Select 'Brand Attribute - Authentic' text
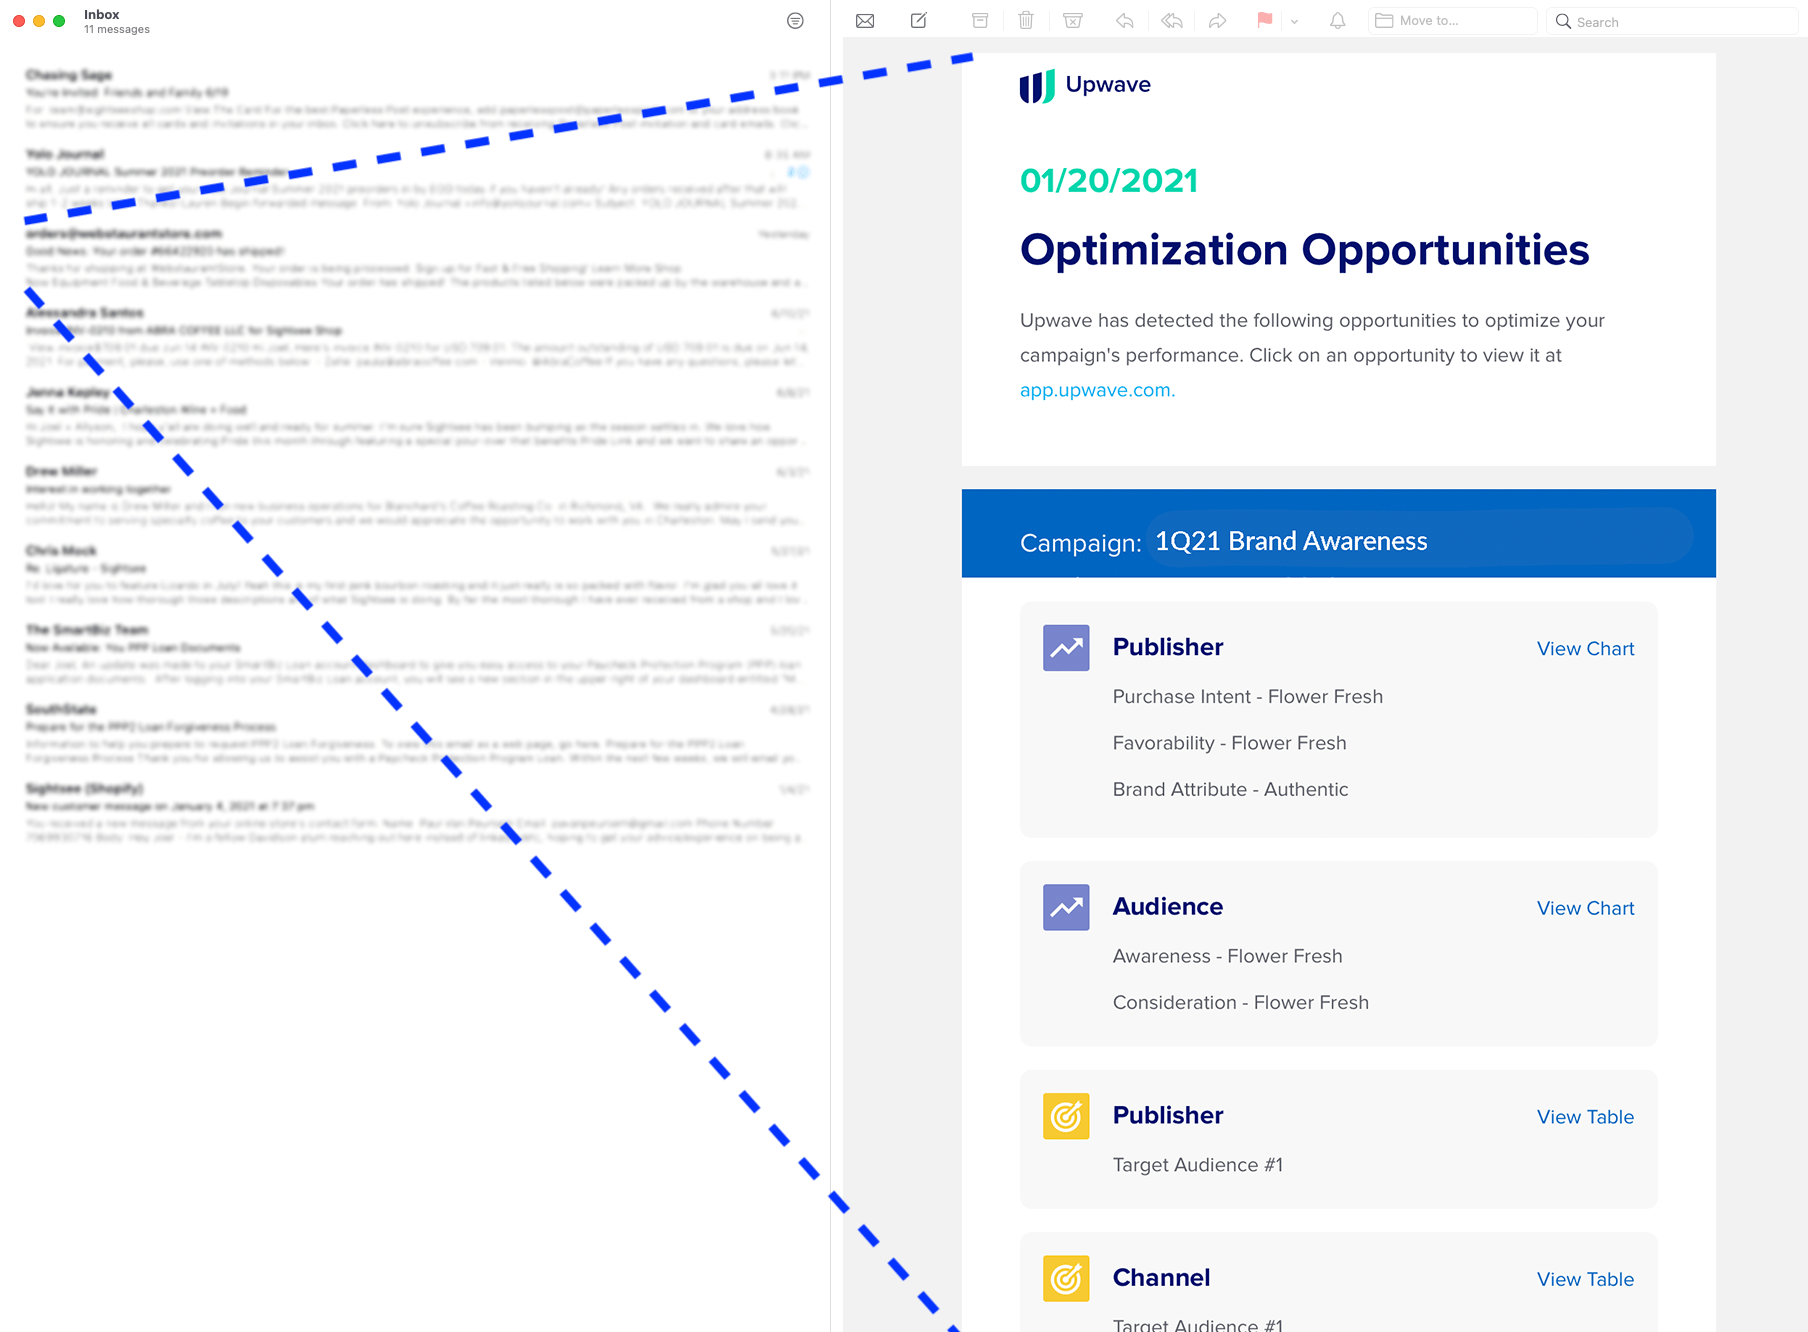This screenshot has width=1808, height=1332. pyautogui.click(x=1230, y=789)
